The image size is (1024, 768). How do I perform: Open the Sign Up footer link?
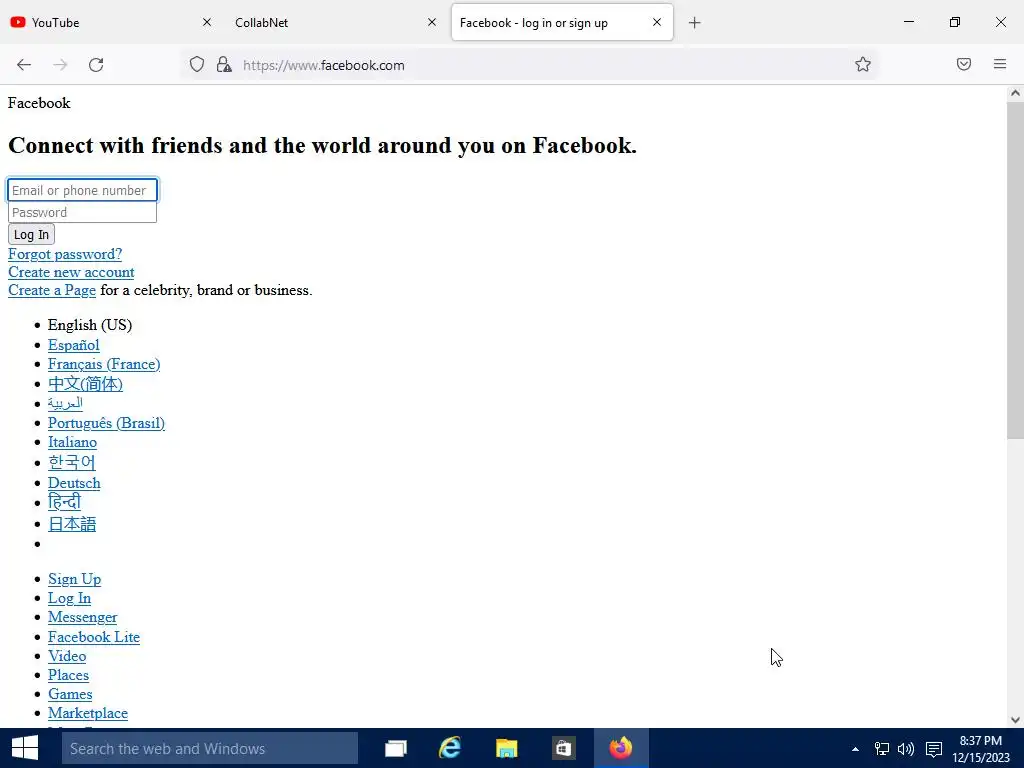point(74,579)
